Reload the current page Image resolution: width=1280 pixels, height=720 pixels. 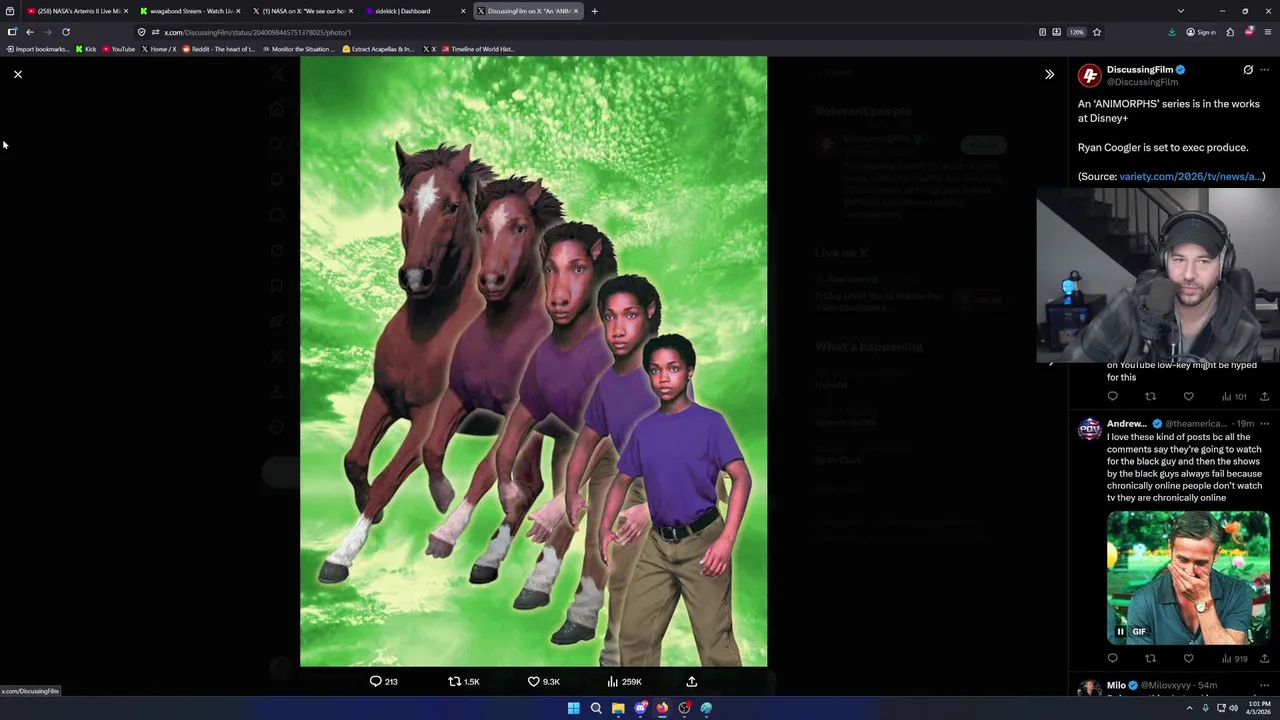coord(66,32)
